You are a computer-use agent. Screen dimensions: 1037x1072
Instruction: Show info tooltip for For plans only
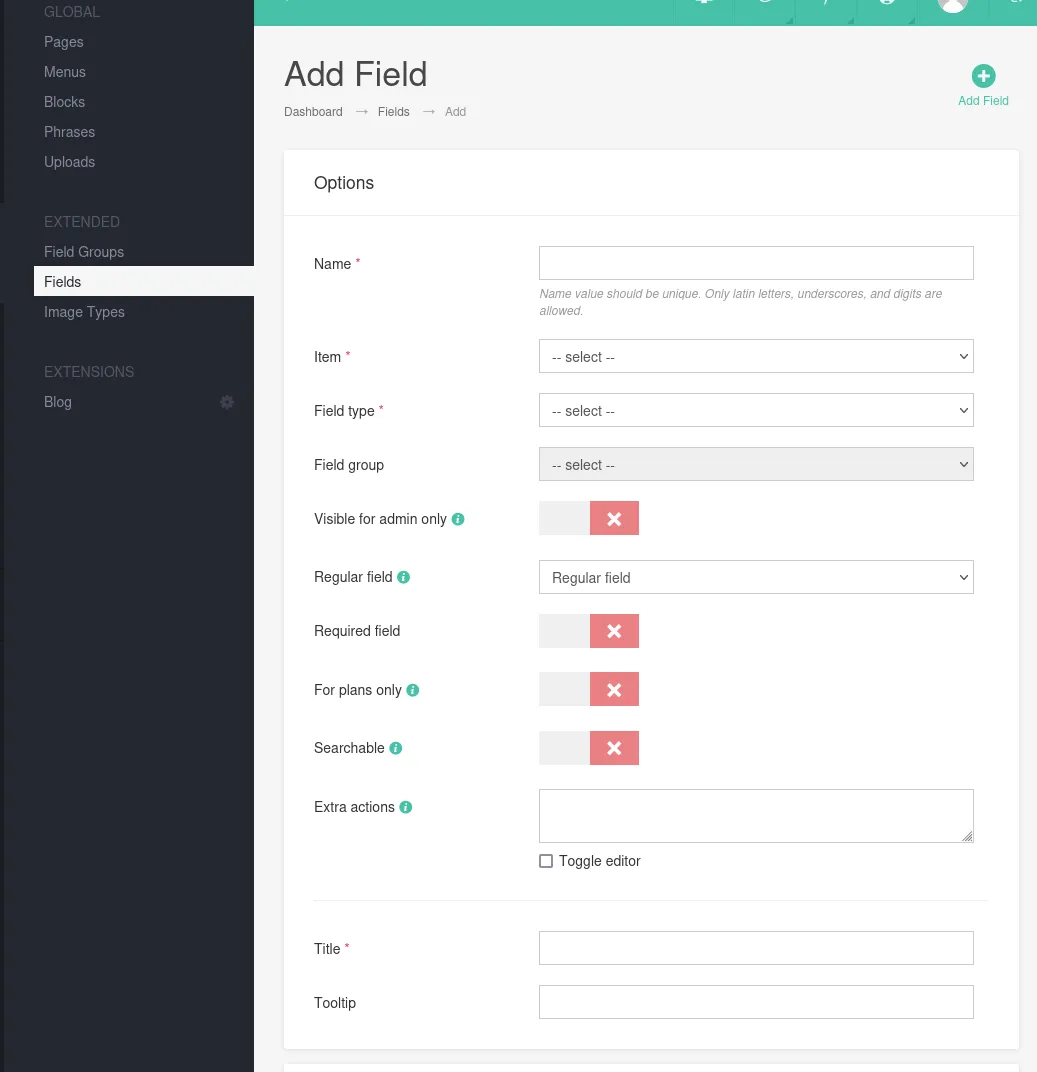[x=413, y=691]
